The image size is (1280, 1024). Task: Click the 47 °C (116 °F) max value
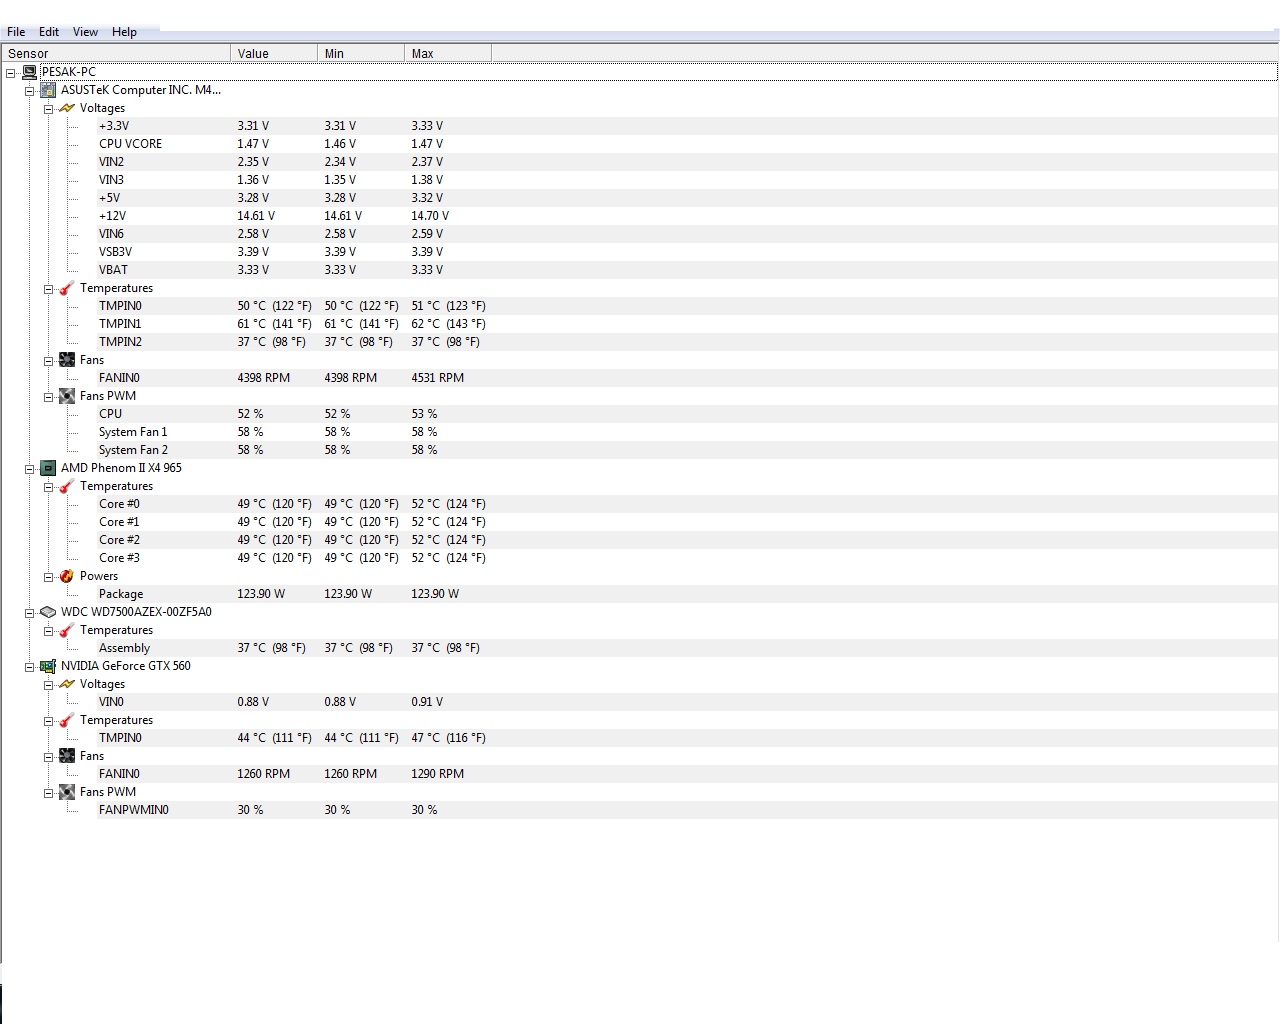(448, 738)
